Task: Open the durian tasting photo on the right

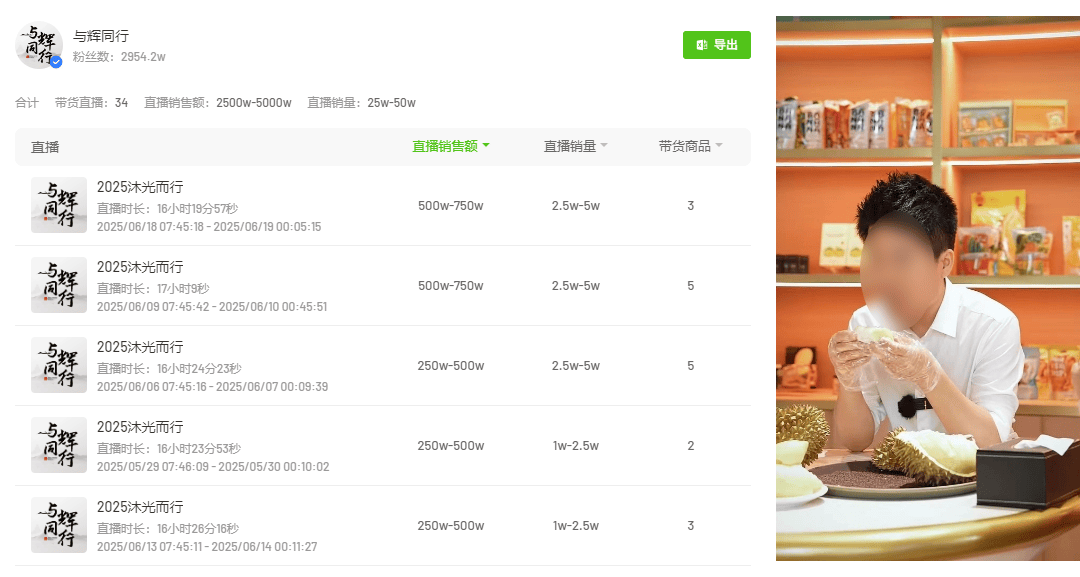Action: (928, 288)
